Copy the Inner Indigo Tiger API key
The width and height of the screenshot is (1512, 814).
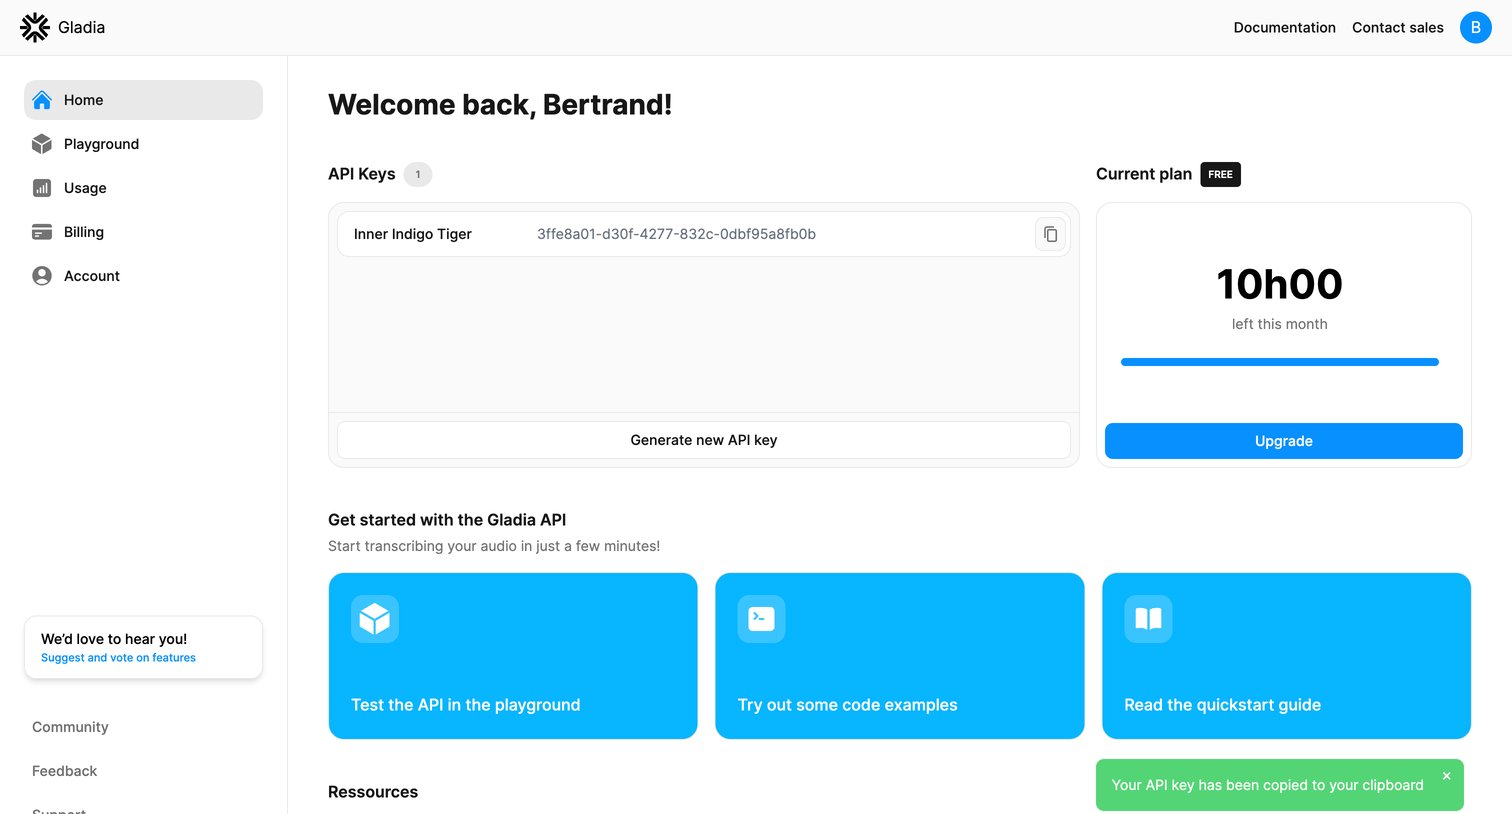click(1050, 234)
